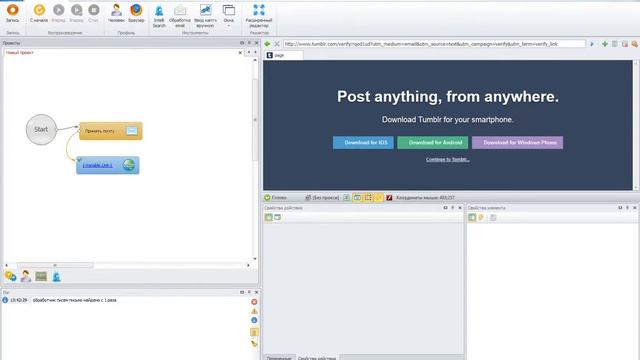Click the globe icon on the blue block
The height and width of the screenshot is (360, 640).
coord(129,165)
